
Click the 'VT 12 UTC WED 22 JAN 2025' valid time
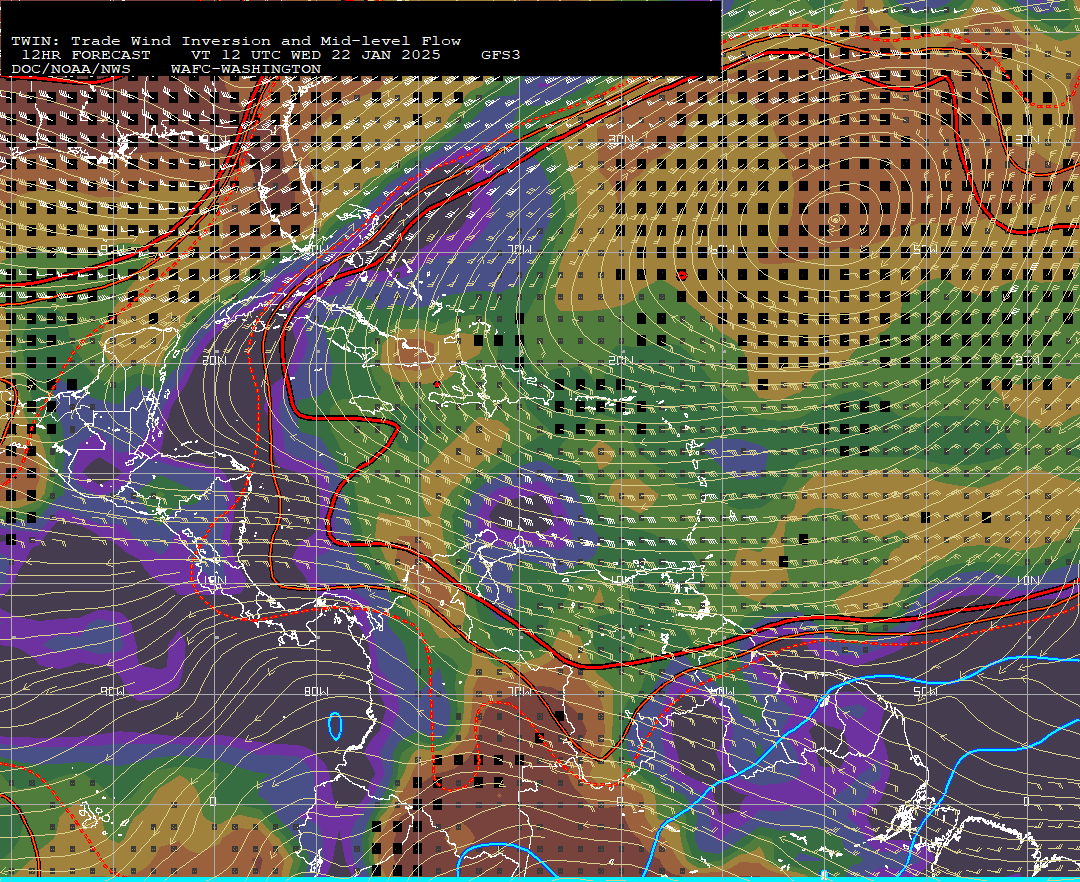tap(315, 55)
